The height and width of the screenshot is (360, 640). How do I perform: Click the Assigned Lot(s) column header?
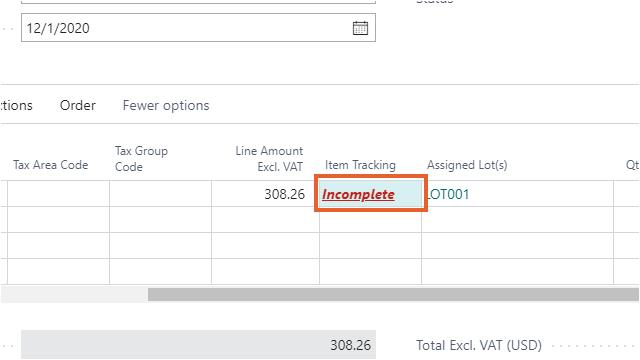[467, 165]
